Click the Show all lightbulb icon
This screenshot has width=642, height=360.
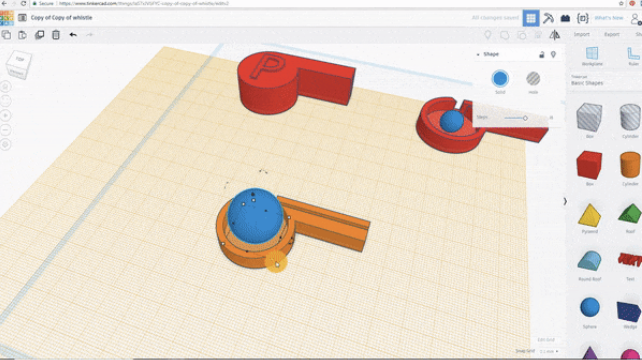pyautogui.click(x=488, y=35)
